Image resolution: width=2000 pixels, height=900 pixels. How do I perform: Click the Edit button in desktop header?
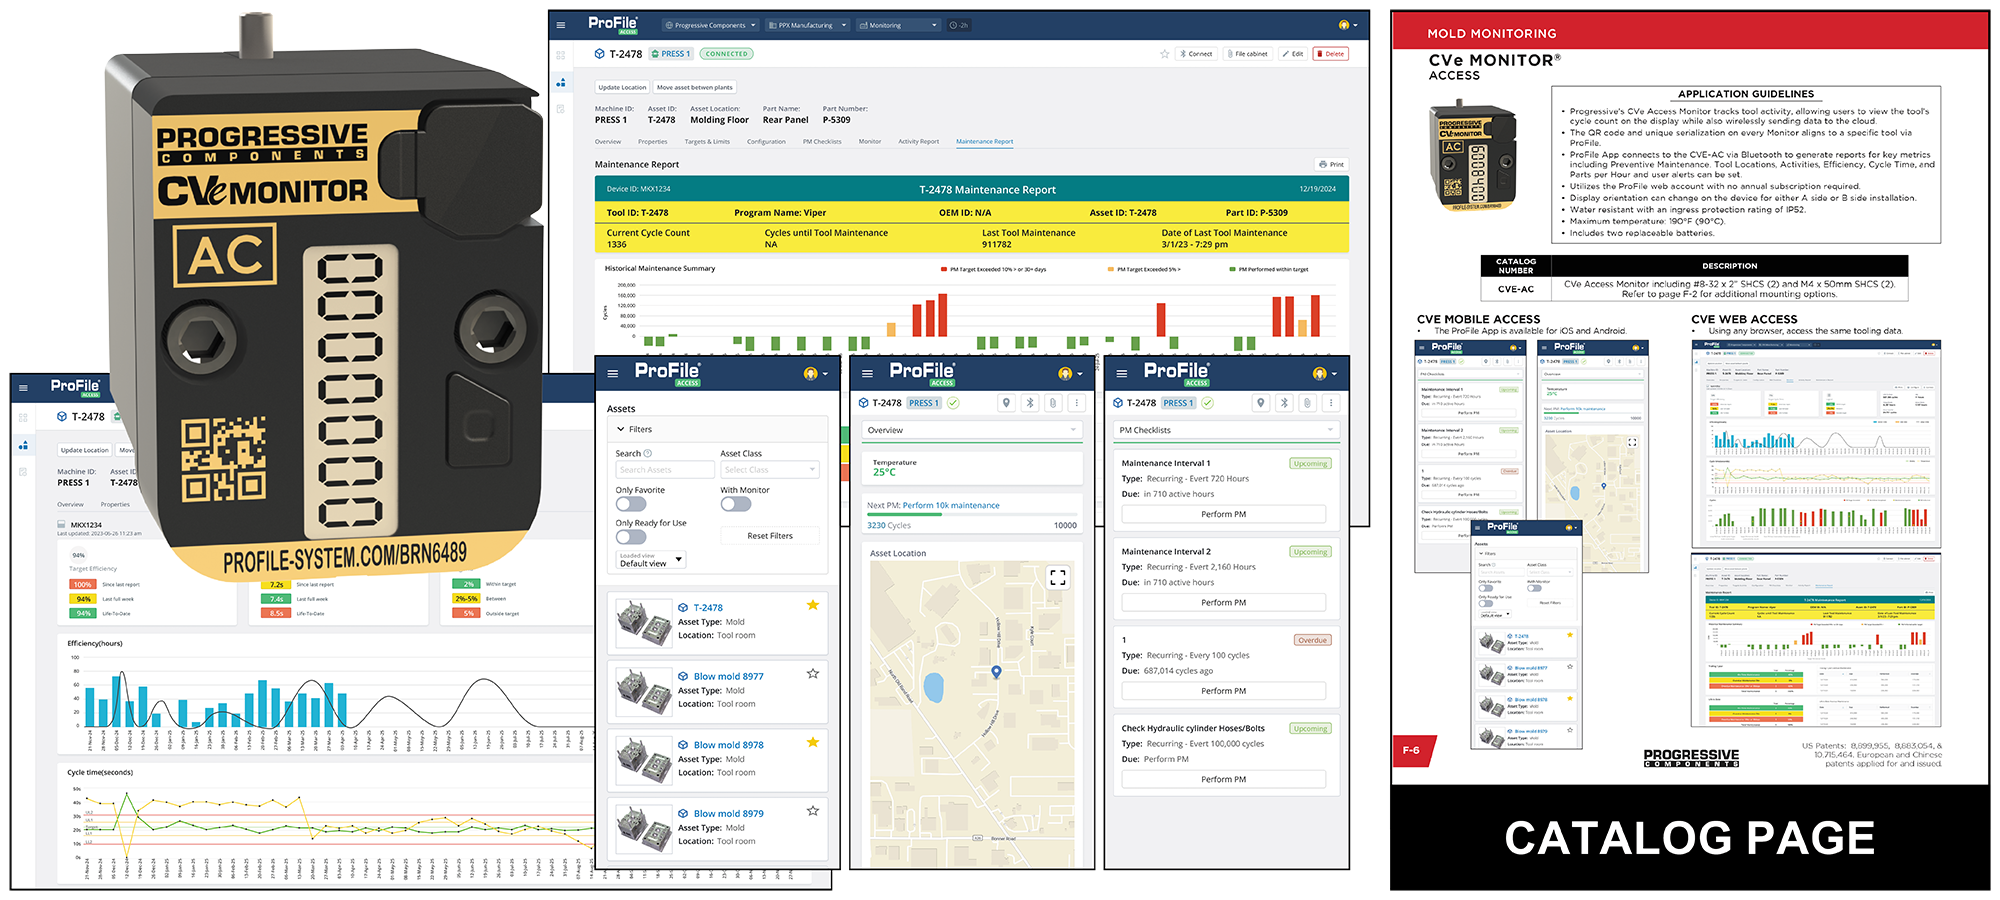click(x=1293, y=54)
